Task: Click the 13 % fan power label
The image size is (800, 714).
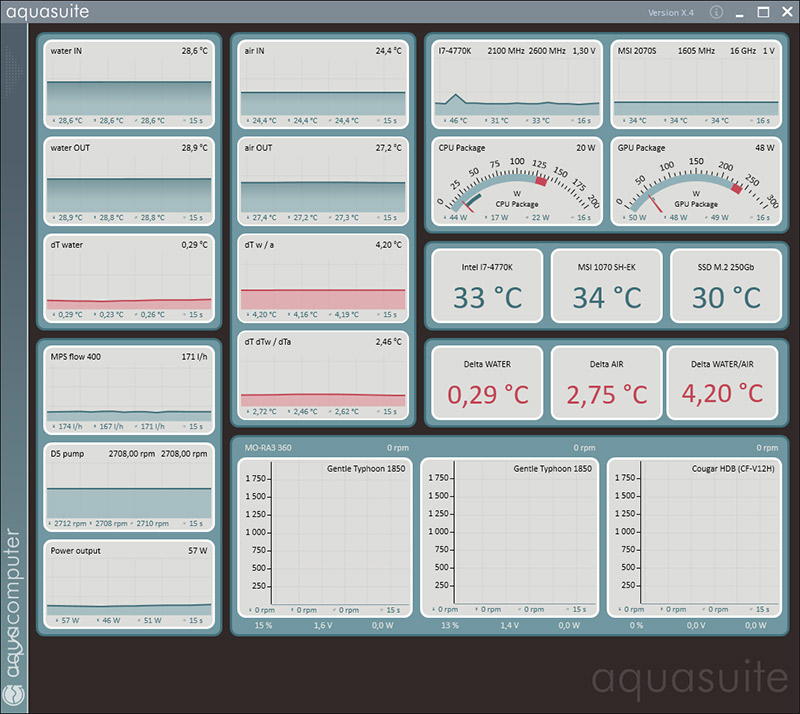Action: (x=449, y=625)
